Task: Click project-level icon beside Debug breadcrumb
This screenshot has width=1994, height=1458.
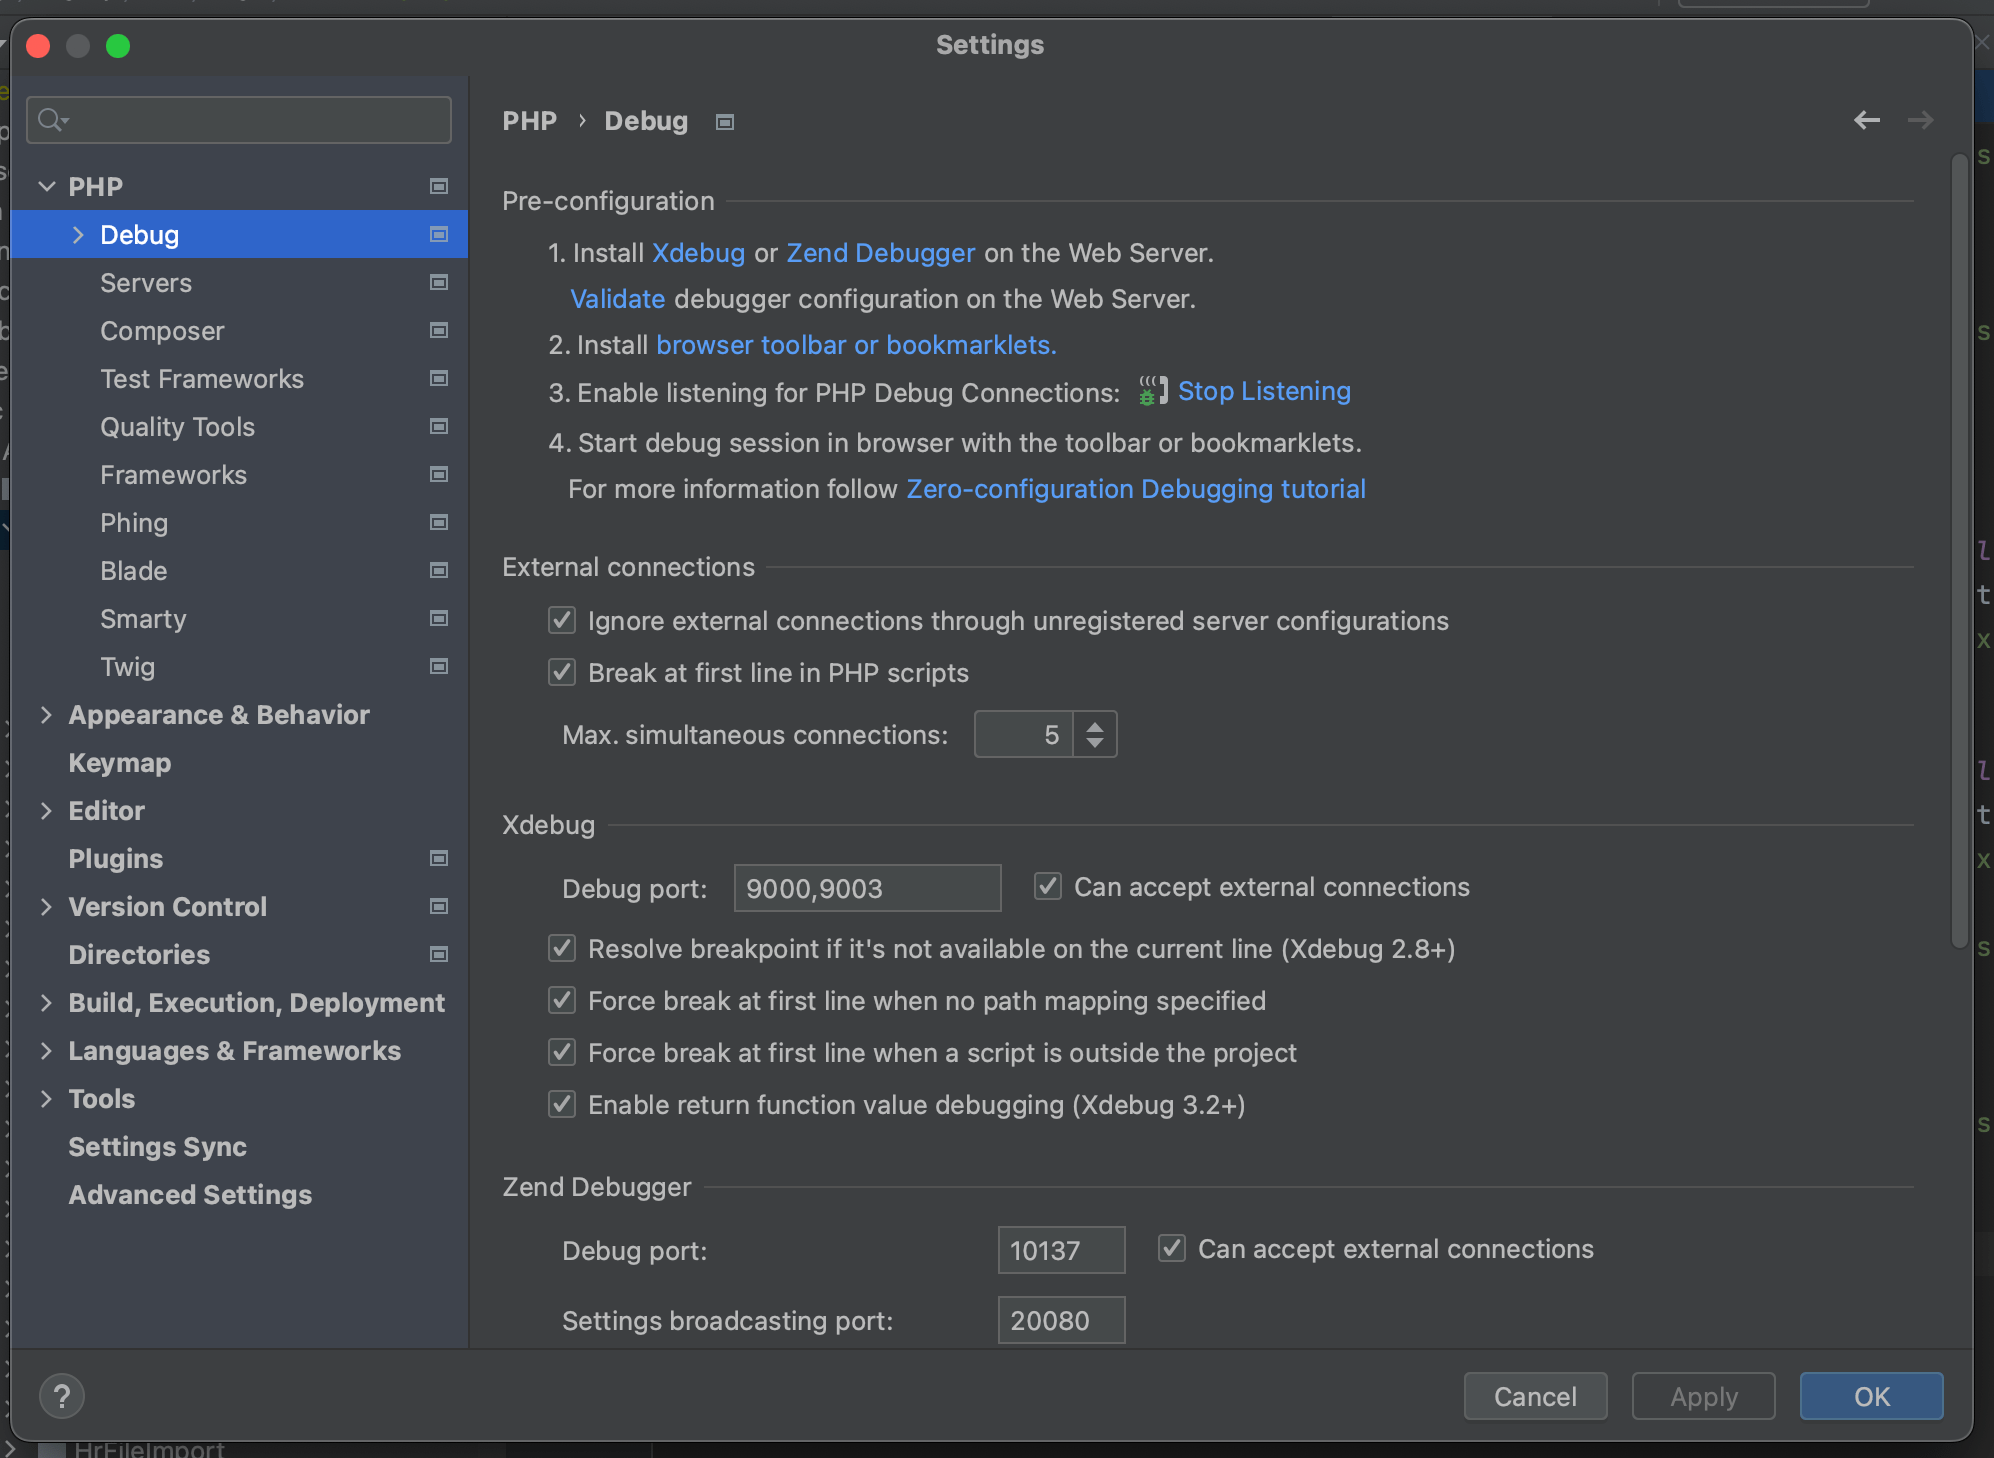Action: pos(725,122)
